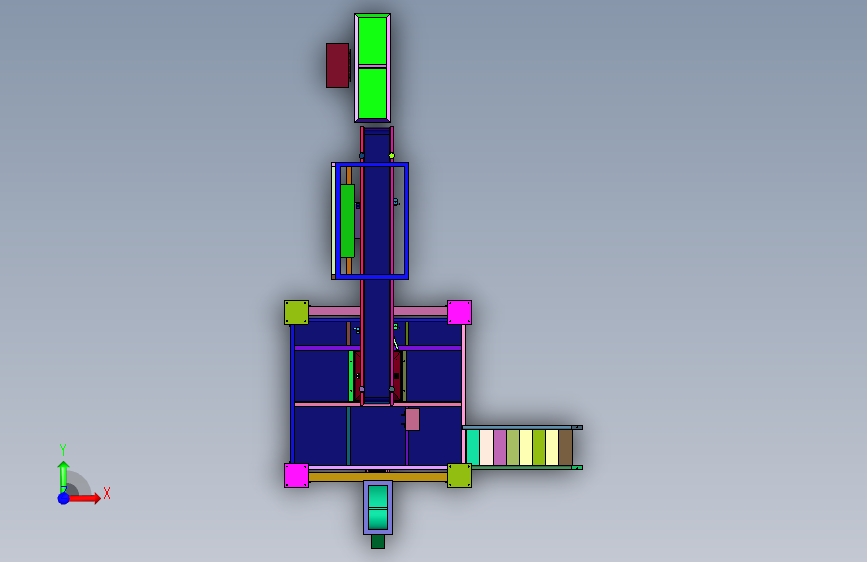The image size is (867, 562).
Task: Select the peach roller next to the teal roller
Action: [486, 447]
